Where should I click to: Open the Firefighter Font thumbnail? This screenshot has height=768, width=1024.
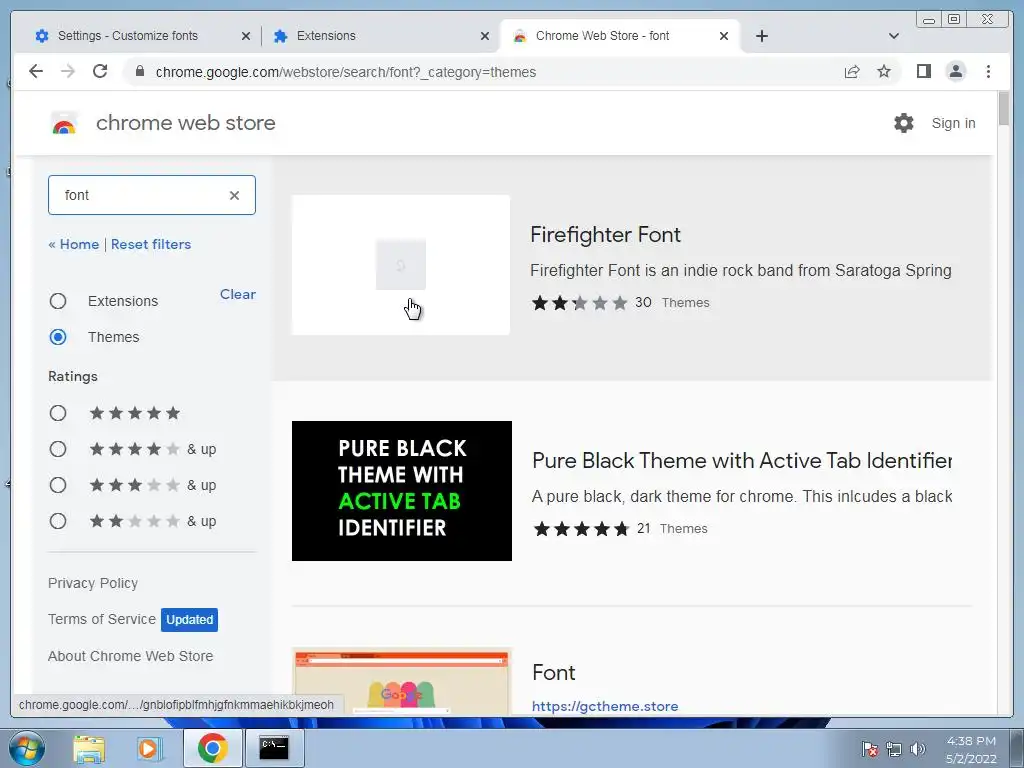click(401, 265)
